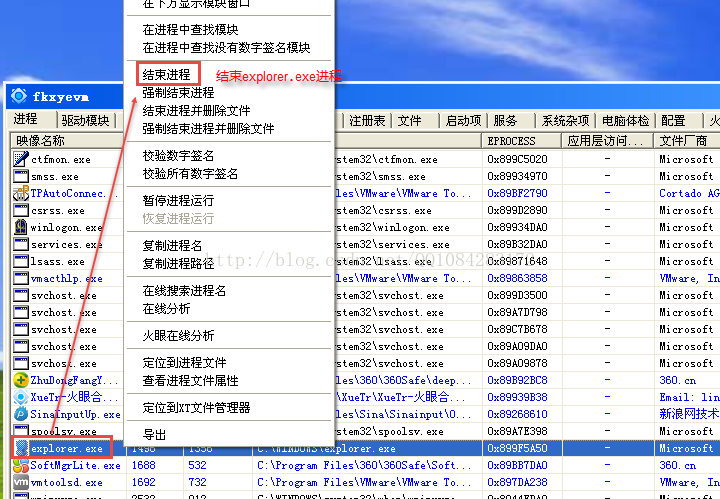Click the services.exe process icon
The width and height of the screenshot is (720, 499).
coord(21,244)
